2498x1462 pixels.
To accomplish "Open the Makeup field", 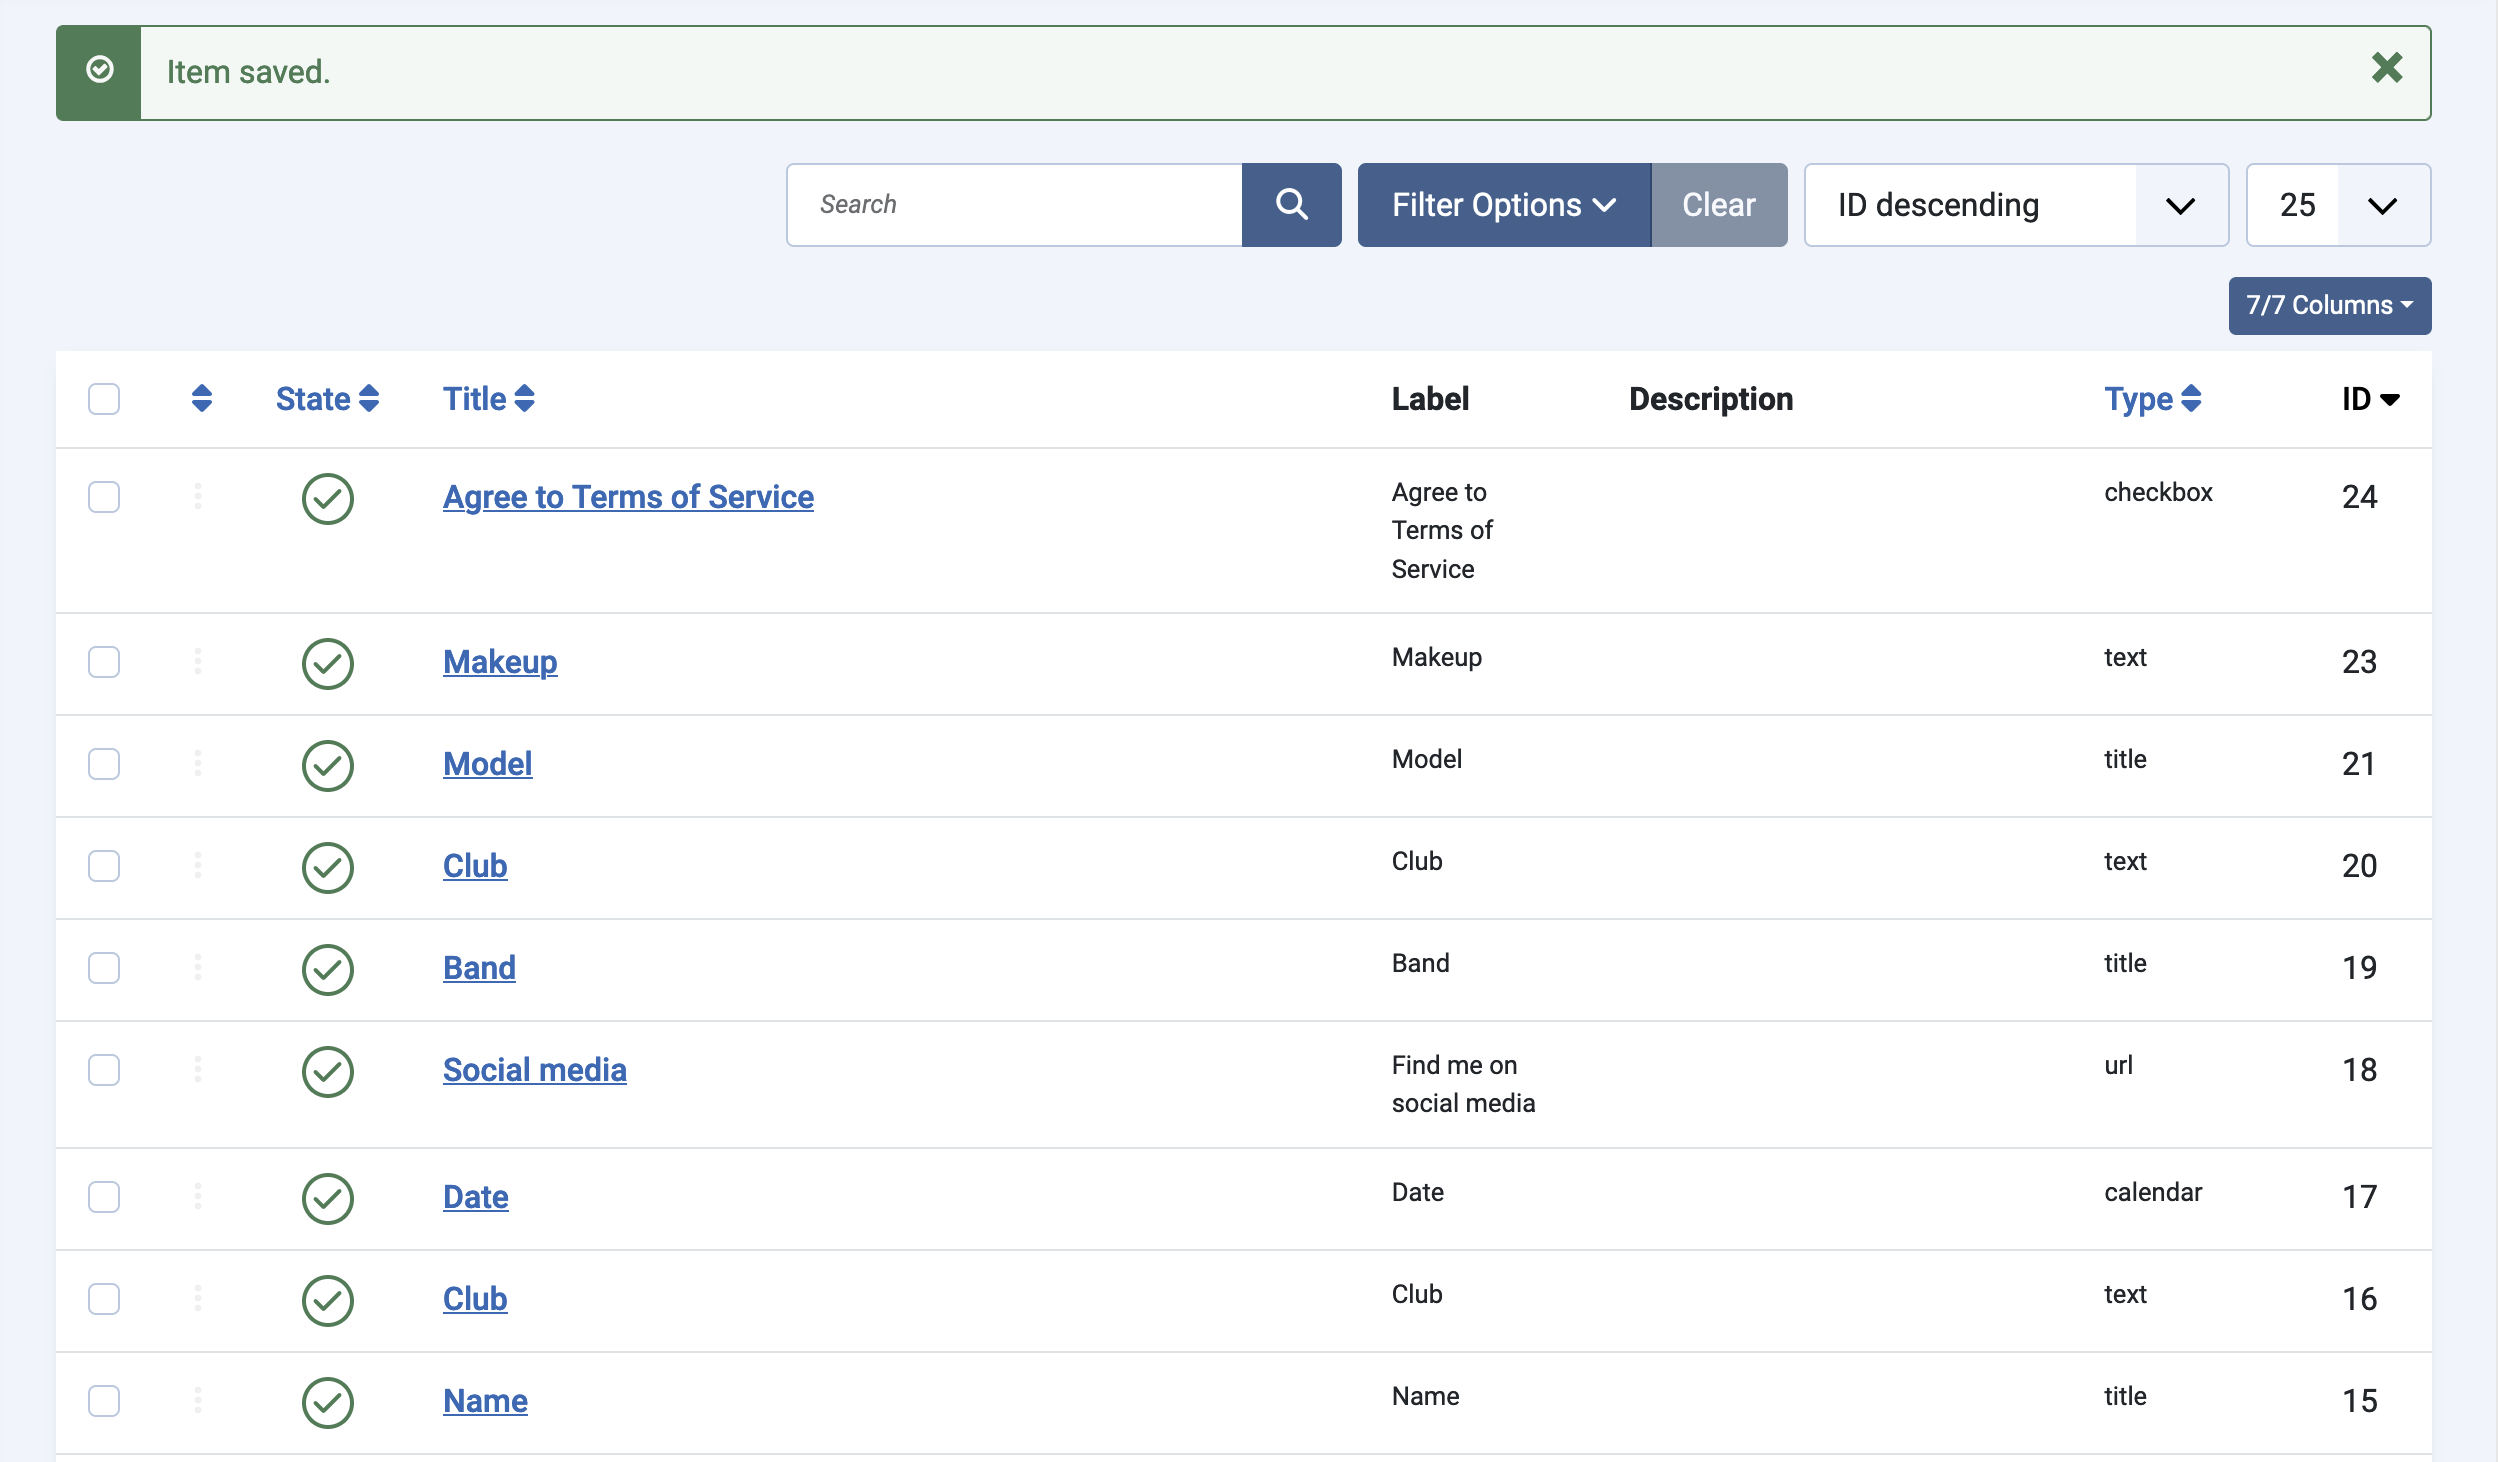I will 500,662.
